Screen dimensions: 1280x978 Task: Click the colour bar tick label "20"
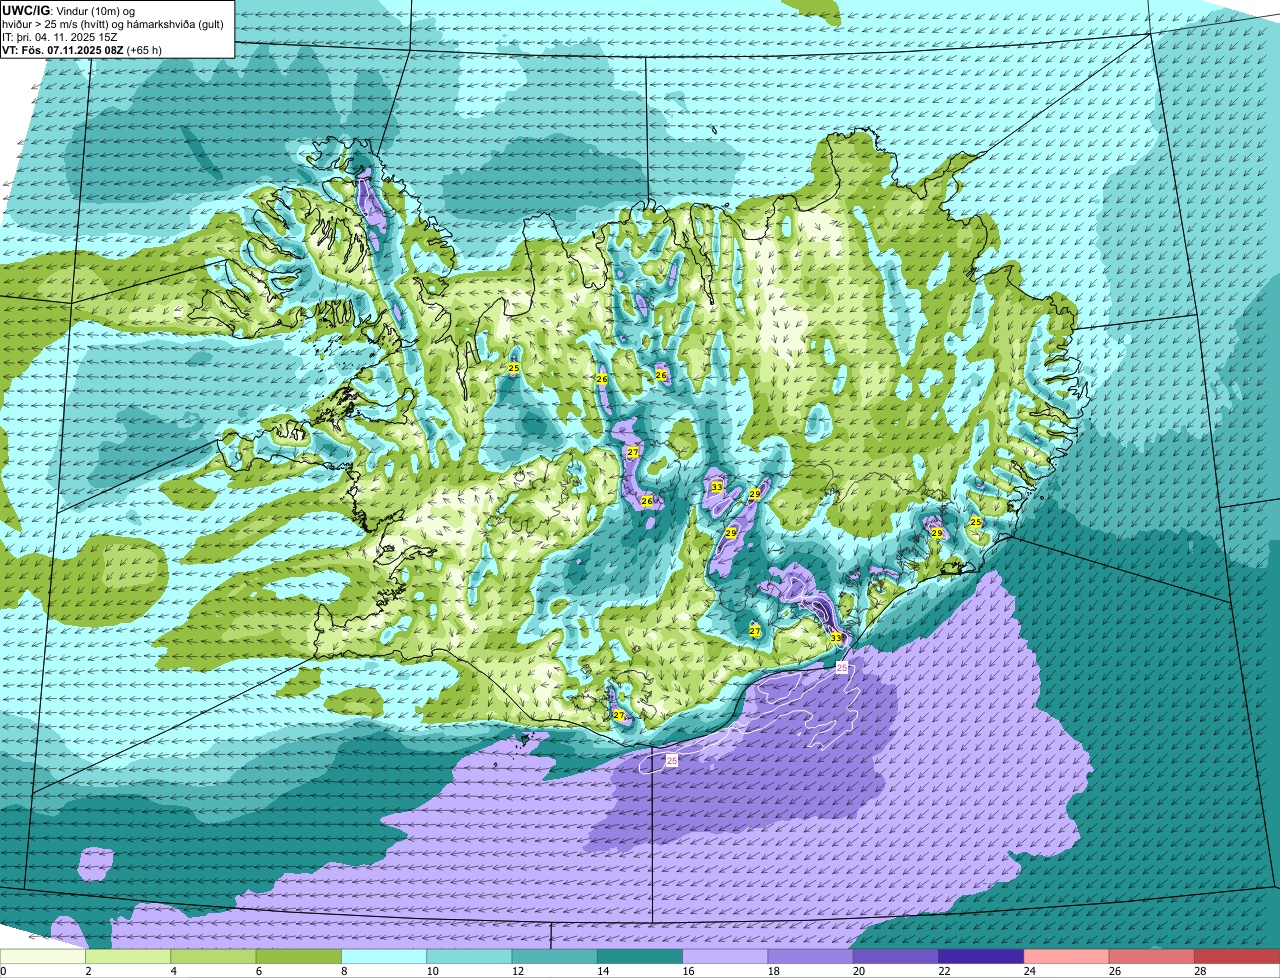(x=859, y=971)
